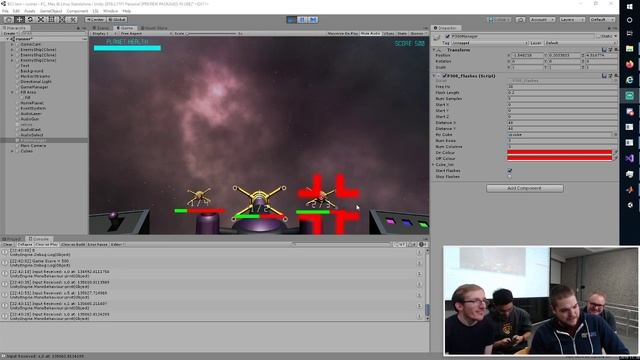Open the Component menu
This screenshot has height=360, width=640.
(x=77, y=11)
